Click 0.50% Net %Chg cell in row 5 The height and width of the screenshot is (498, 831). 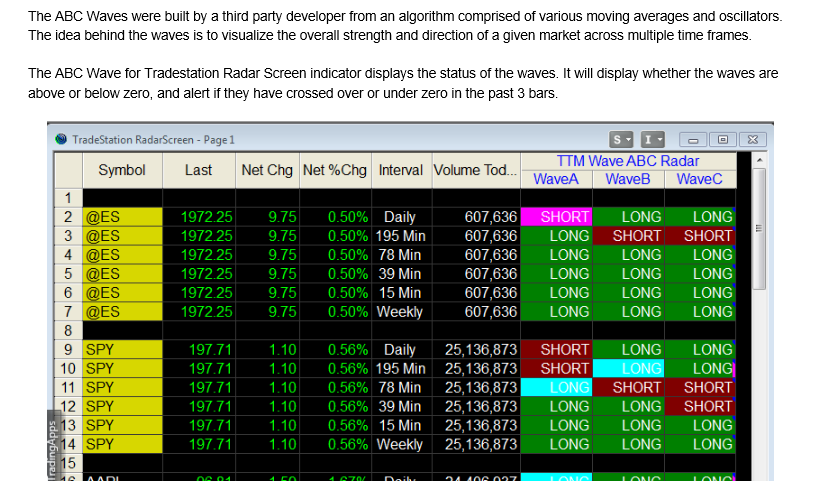[x=335, y=274]
